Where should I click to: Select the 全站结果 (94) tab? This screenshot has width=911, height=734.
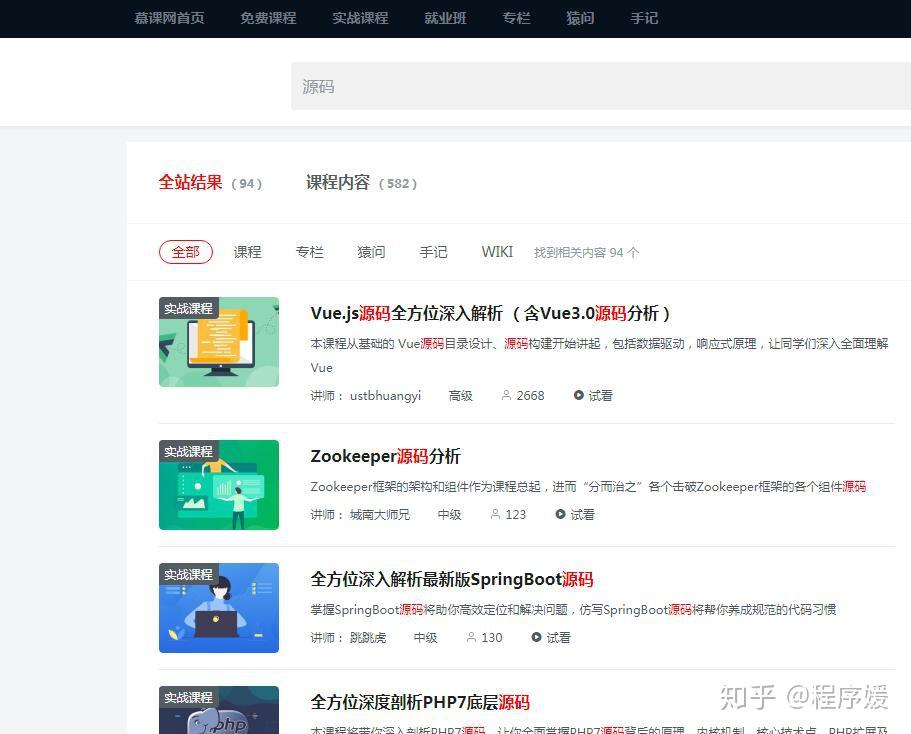[210, 182]
